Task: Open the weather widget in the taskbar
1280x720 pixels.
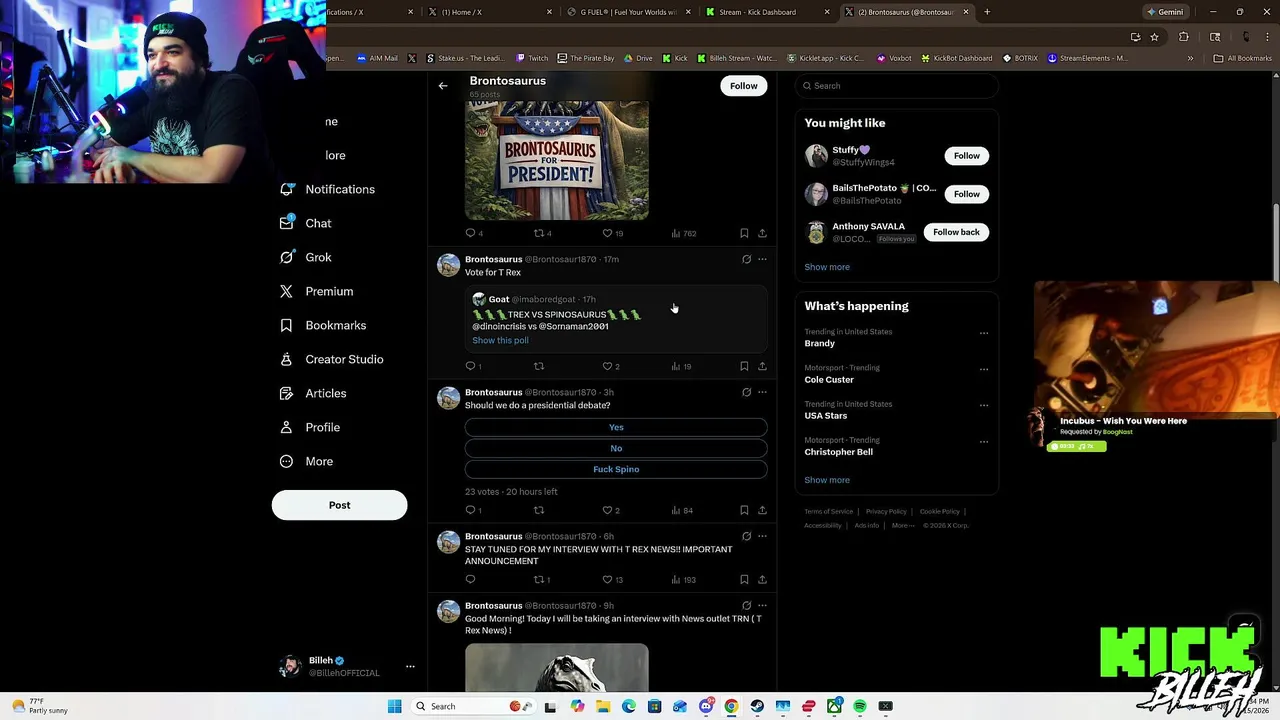Action: click(x=40, y=706)
